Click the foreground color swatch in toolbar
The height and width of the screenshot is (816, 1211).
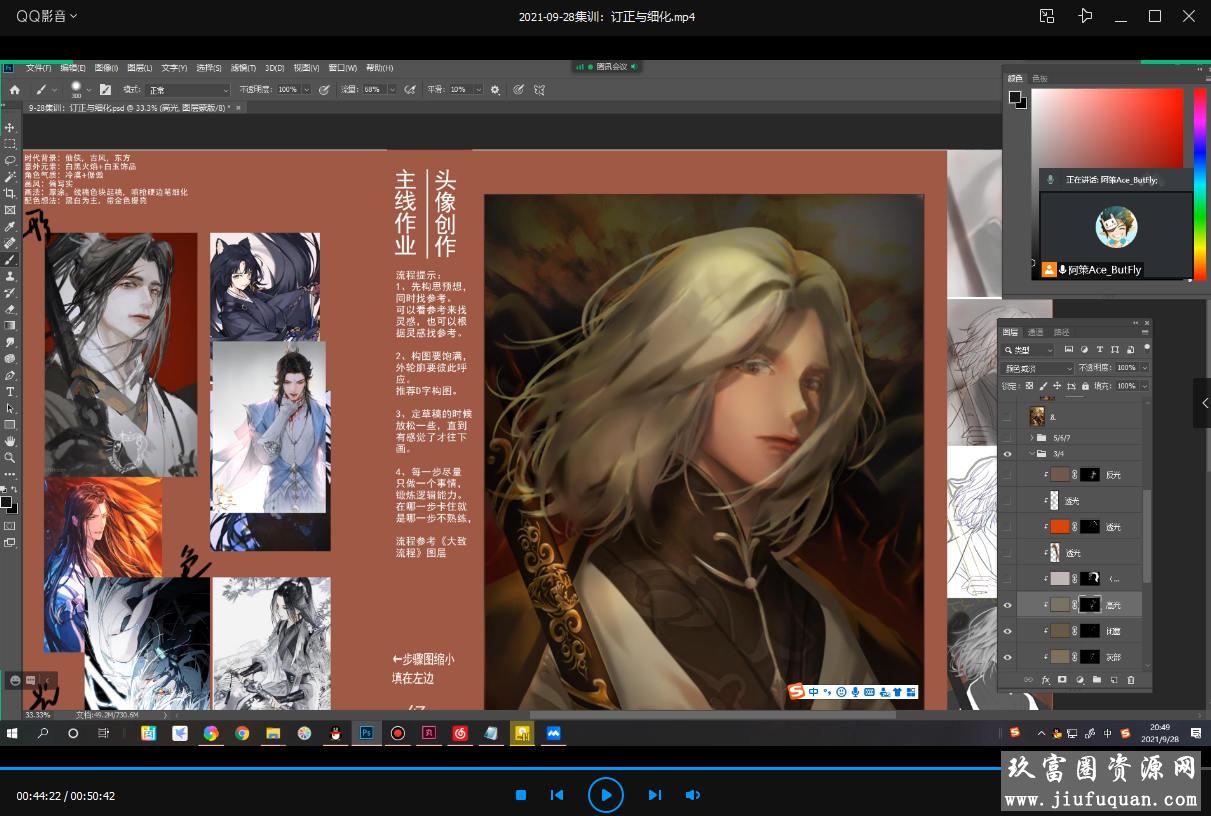pyautogui.click(x=6, y=501)
